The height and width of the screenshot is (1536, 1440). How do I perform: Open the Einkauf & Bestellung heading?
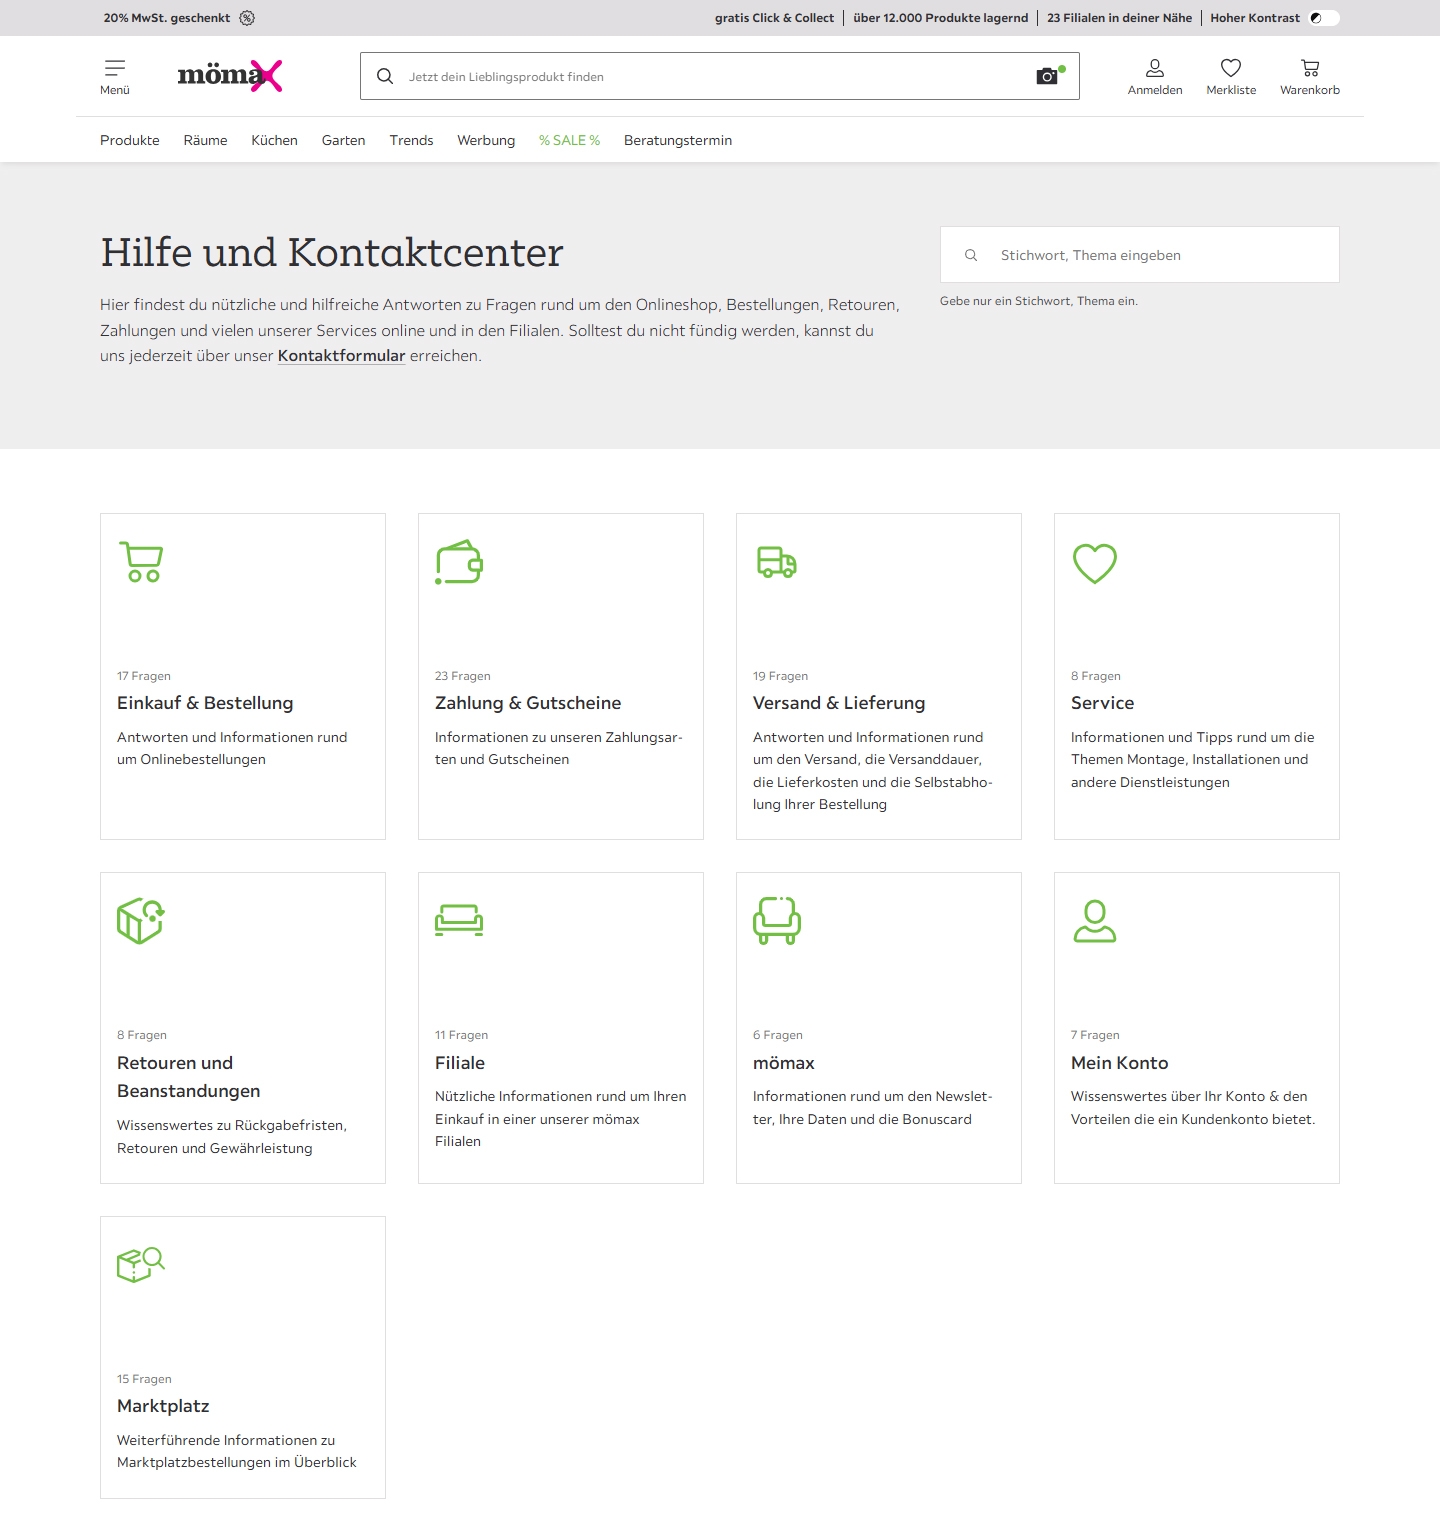[205, 703]
